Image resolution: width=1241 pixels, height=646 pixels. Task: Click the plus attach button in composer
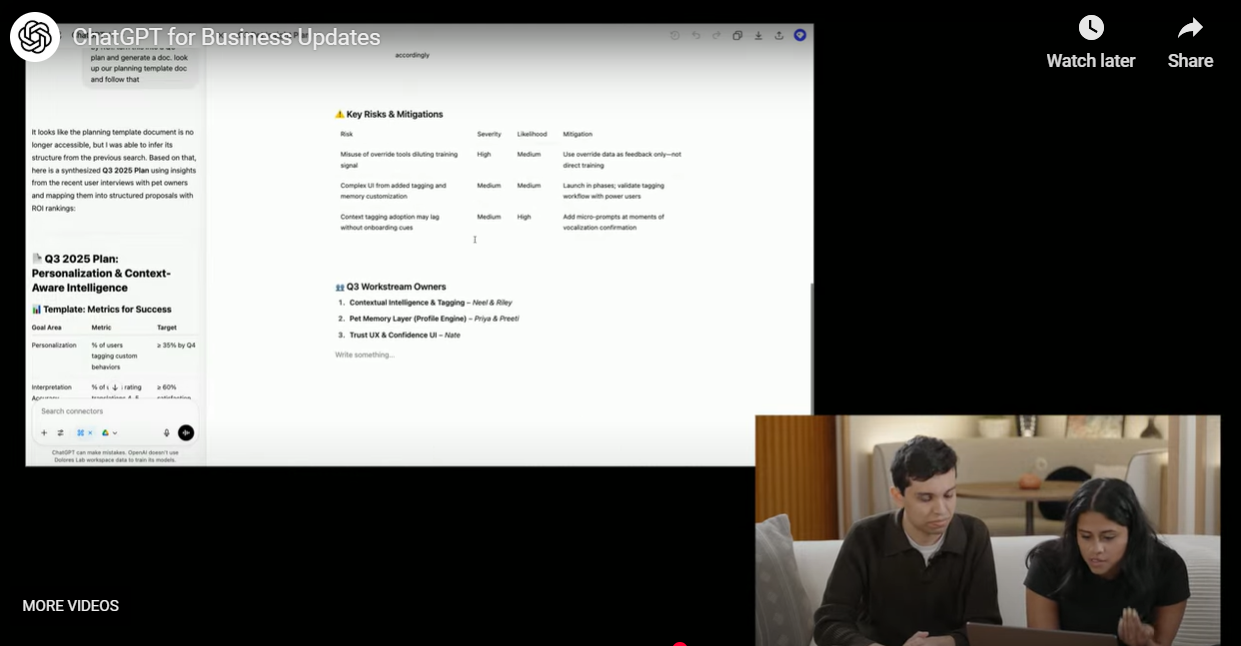44,433
